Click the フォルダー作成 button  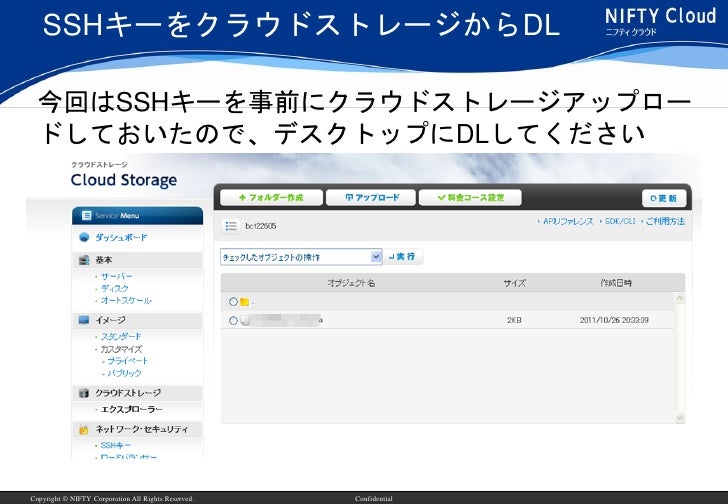(271, 198)
